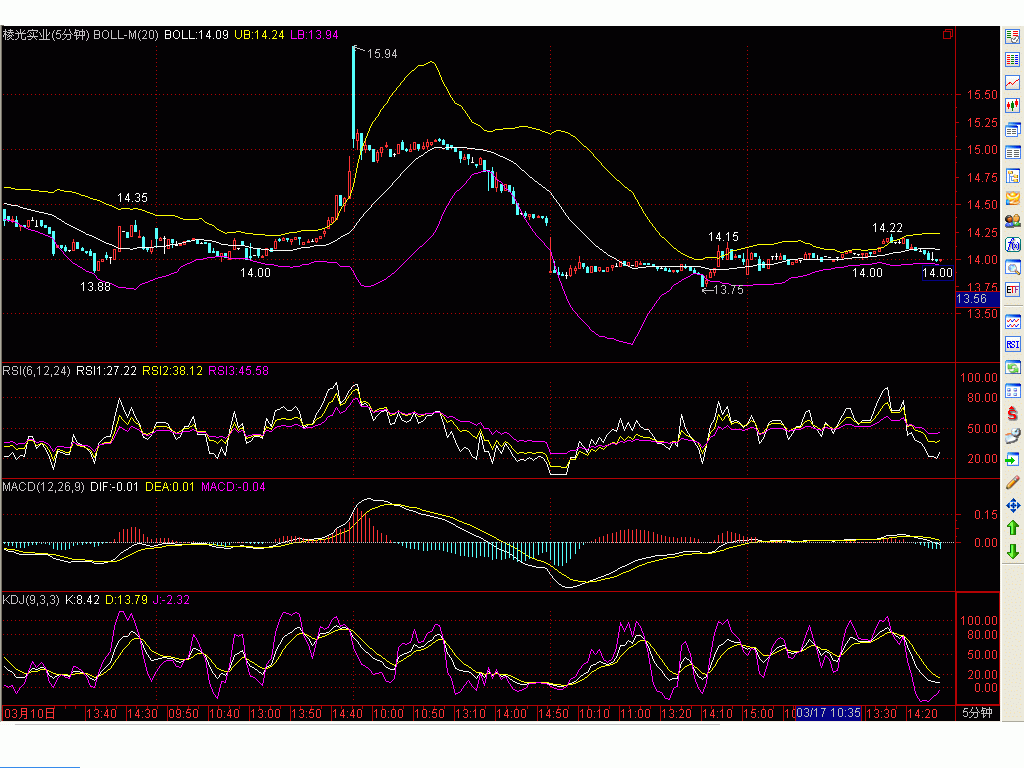Switch to the intraday line chart icon
Screen dimensions: 1024x768
click(1012, 83)
